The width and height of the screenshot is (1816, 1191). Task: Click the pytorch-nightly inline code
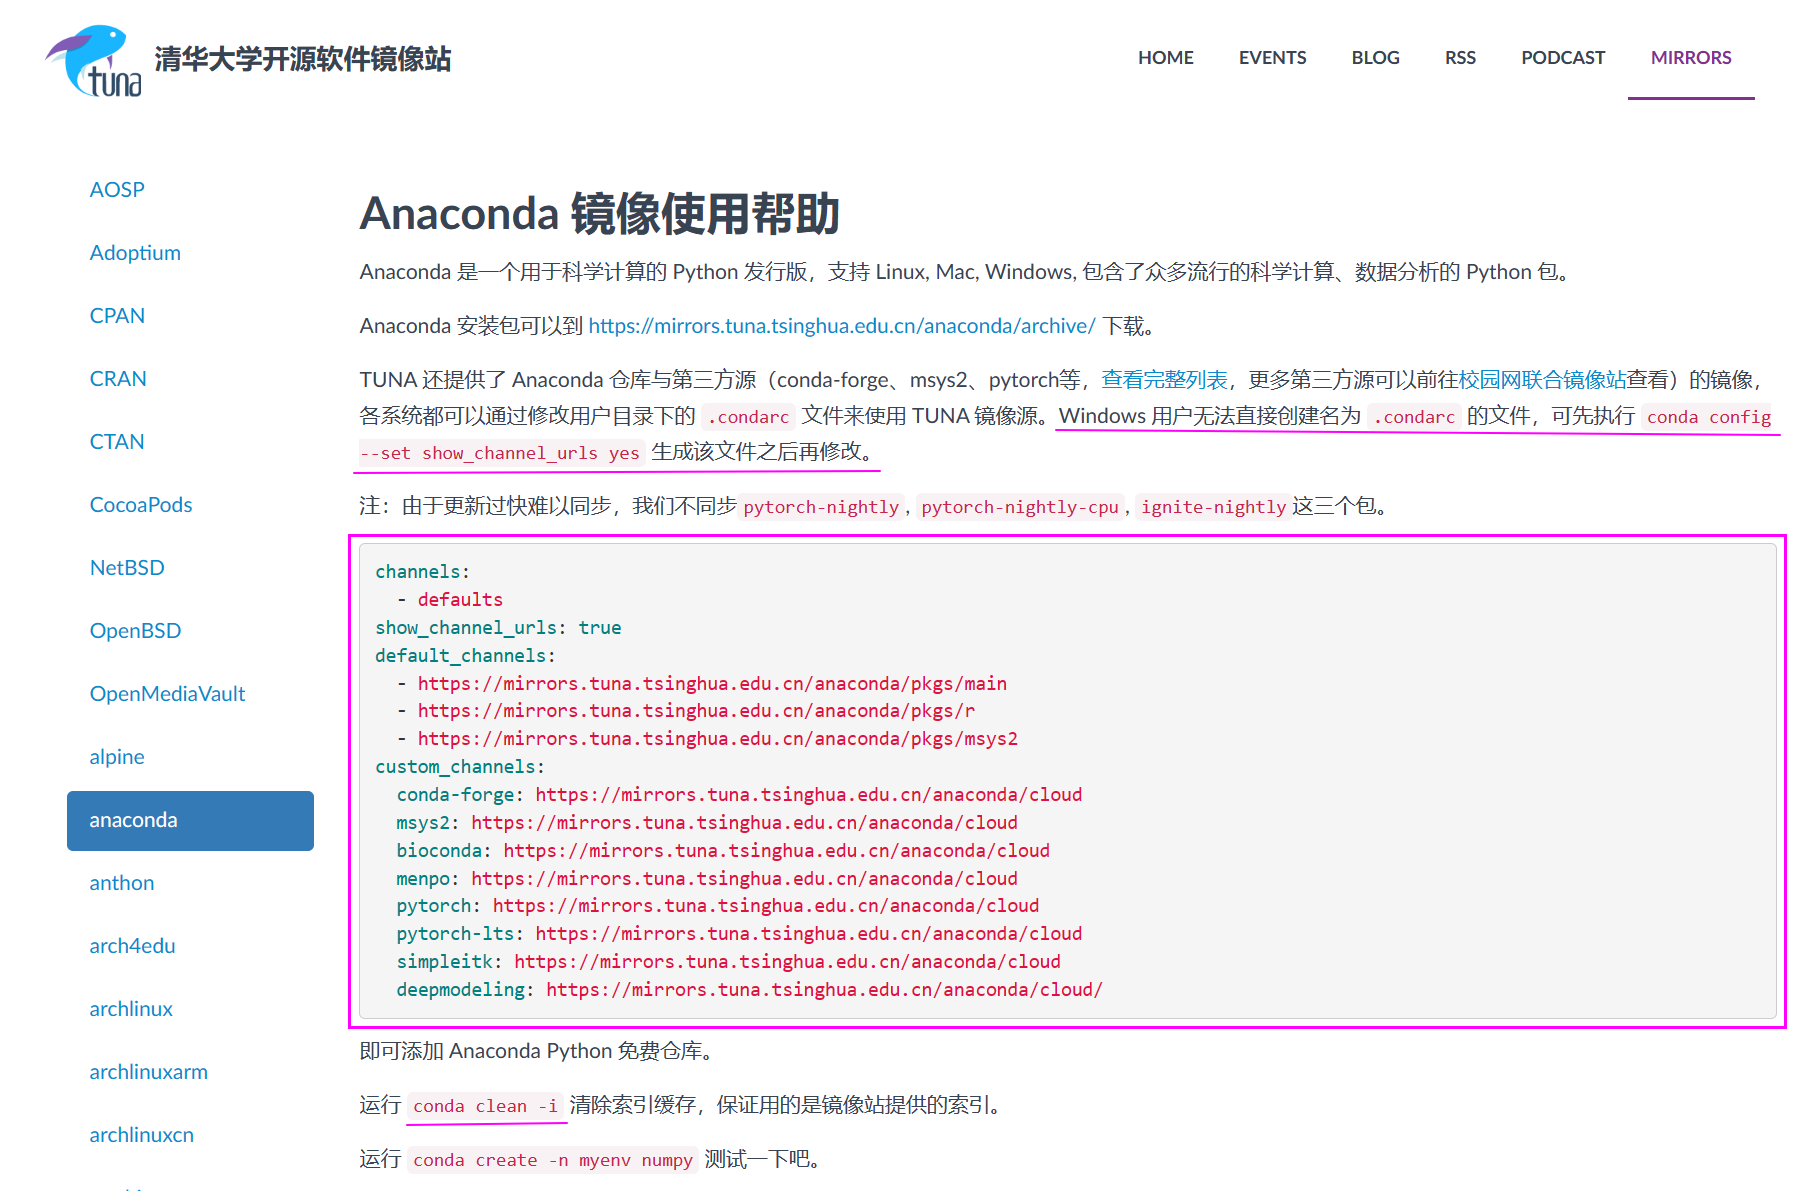pos(821,507)
